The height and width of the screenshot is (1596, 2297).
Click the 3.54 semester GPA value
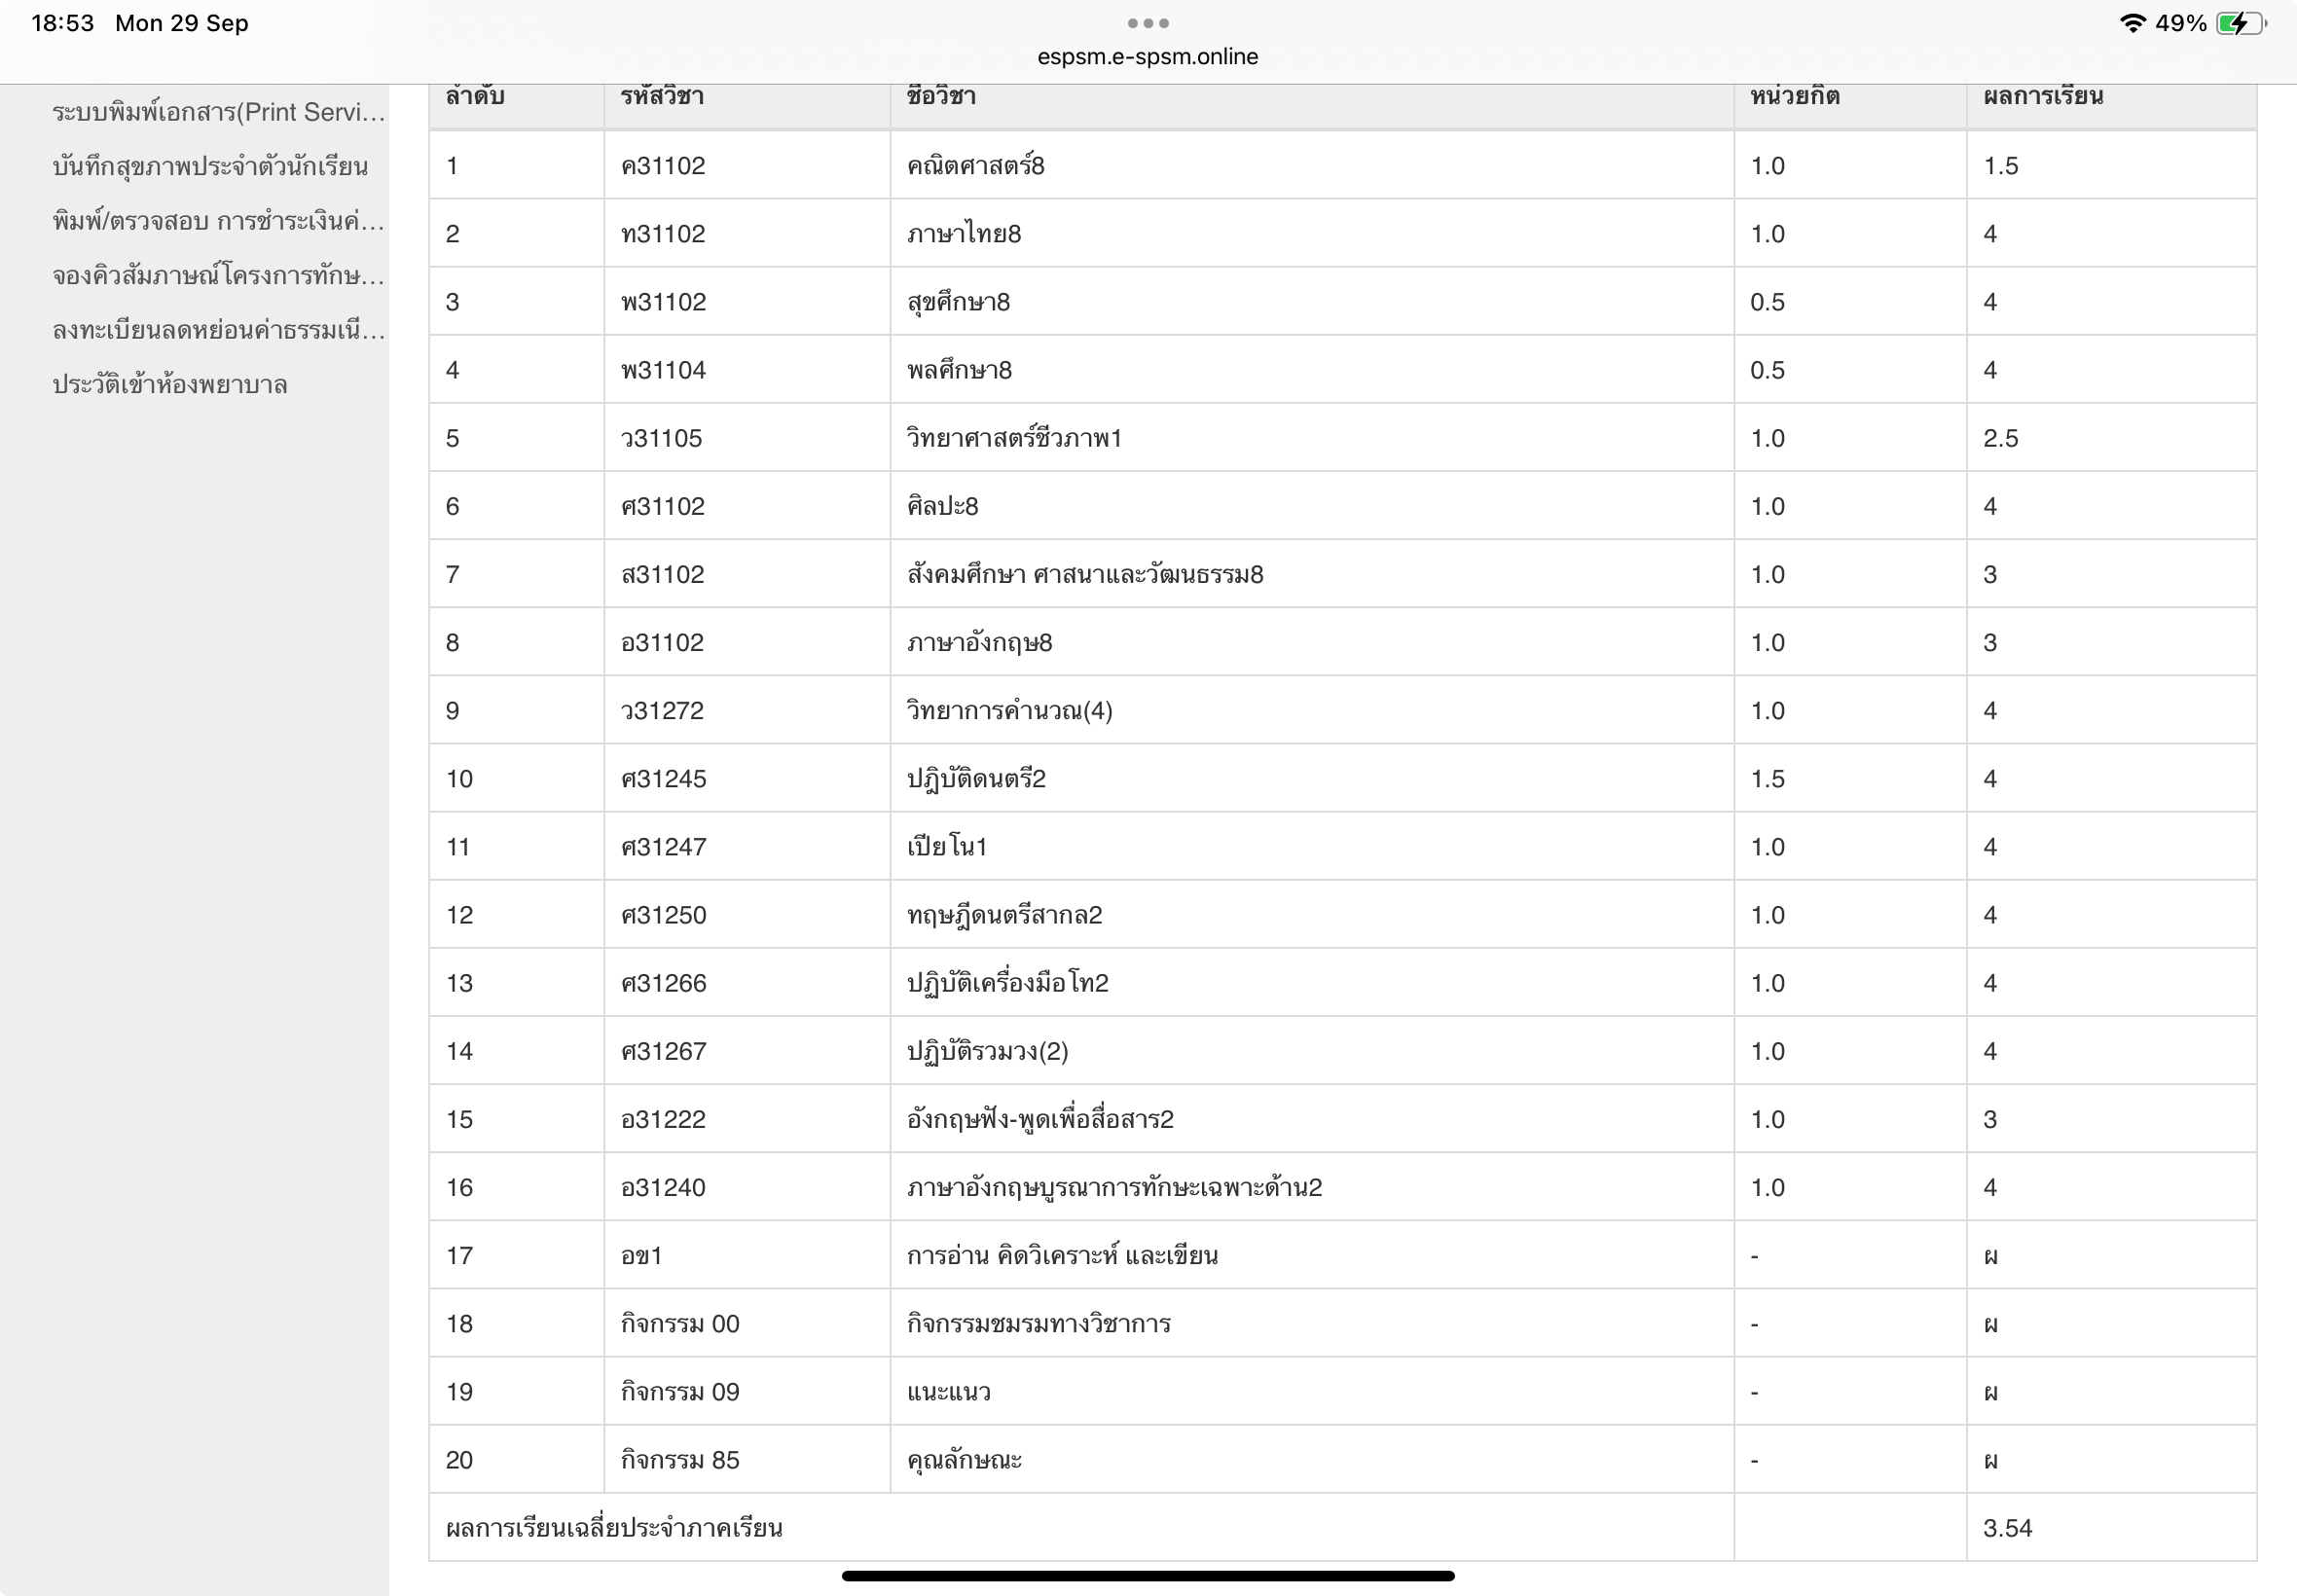2007,1528
